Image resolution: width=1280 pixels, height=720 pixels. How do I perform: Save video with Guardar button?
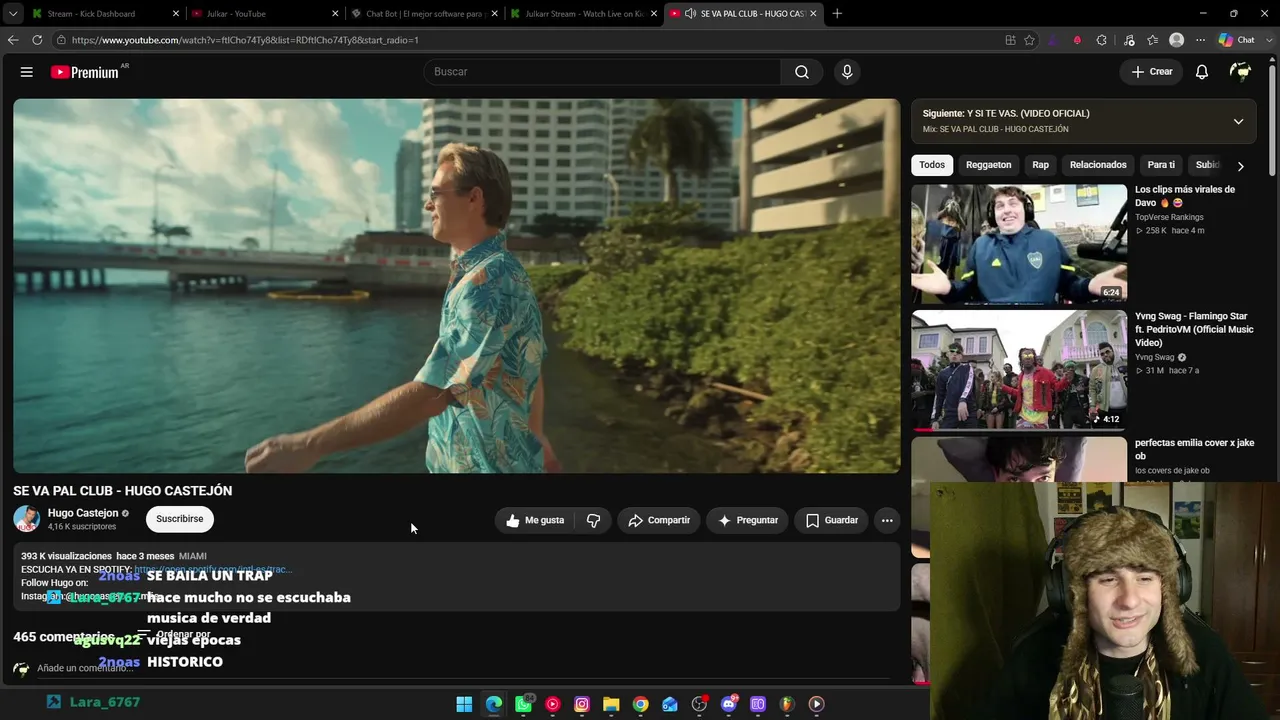click(x=832, y=520)
